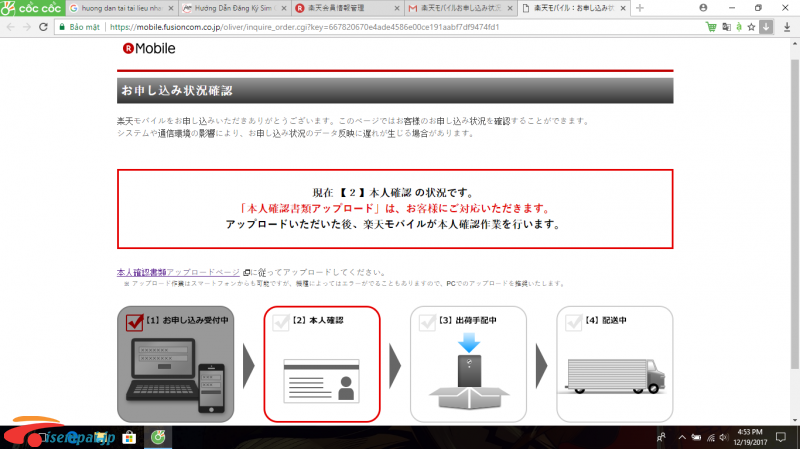Close the Gmail 楽天モバイル tab
The image size is (800, 449).
510,8
